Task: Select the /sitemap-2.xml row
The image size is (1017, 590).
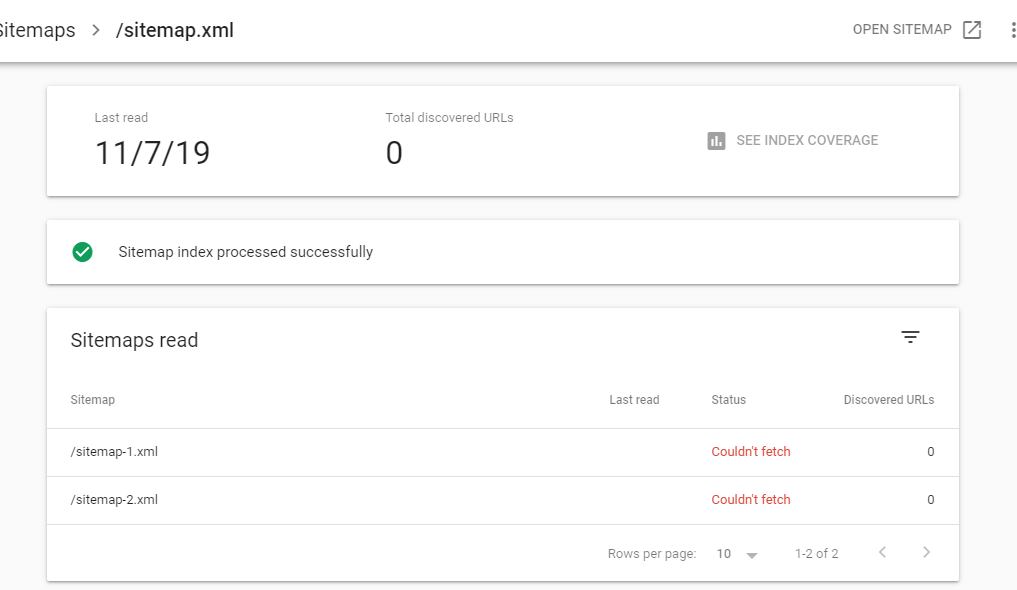Action: click(114, 500)
